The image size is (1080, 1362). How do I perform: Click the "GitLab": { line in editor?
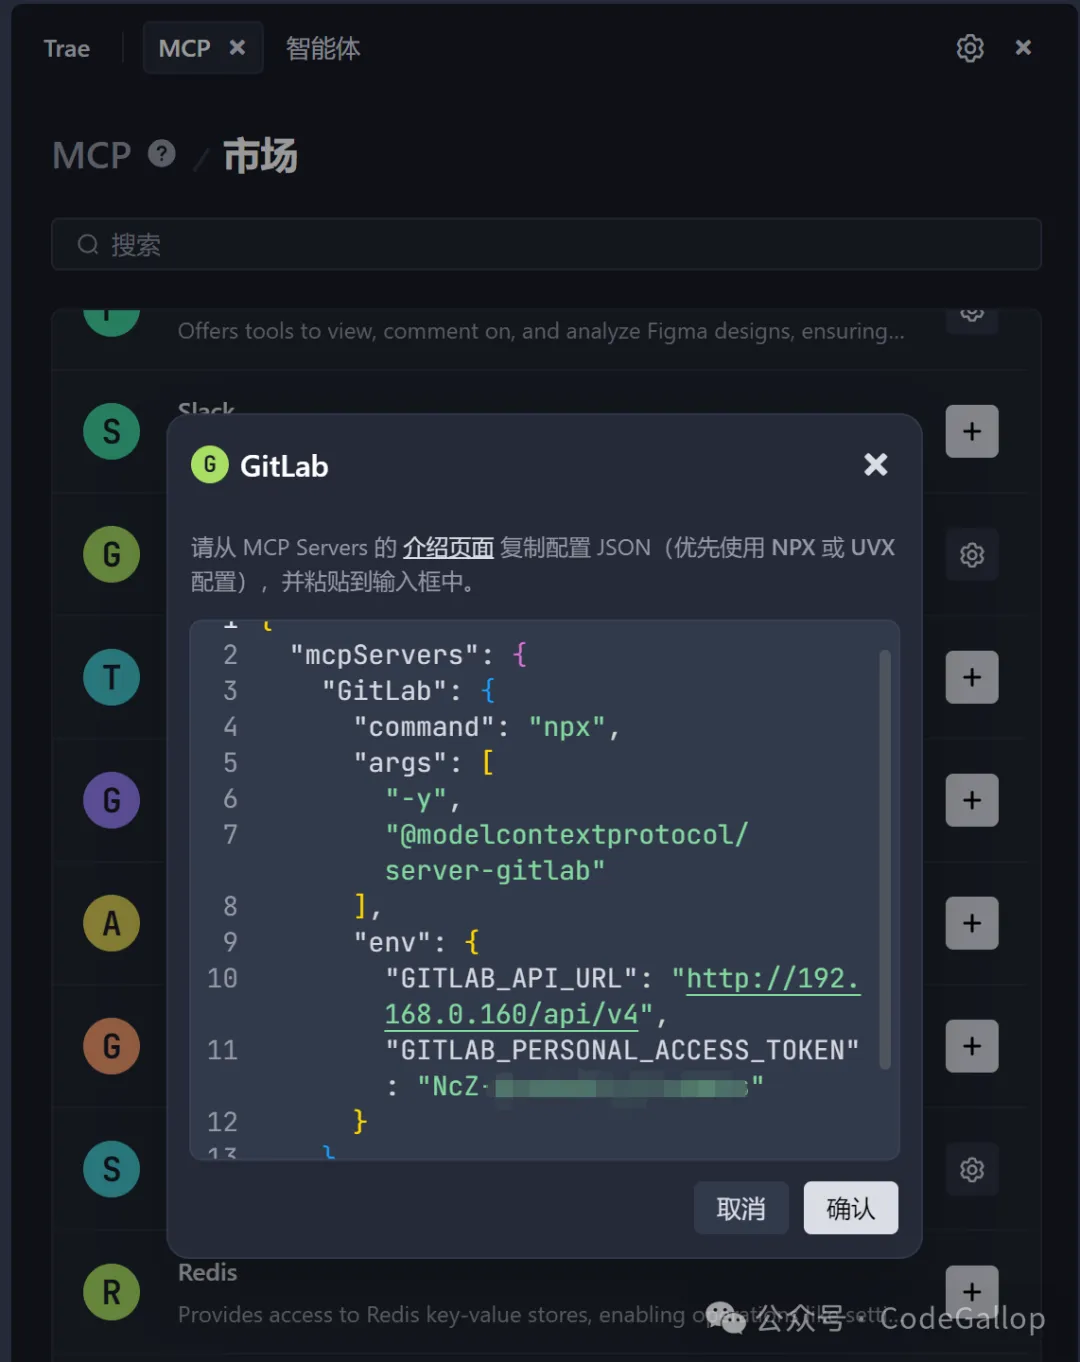(408, 691)
